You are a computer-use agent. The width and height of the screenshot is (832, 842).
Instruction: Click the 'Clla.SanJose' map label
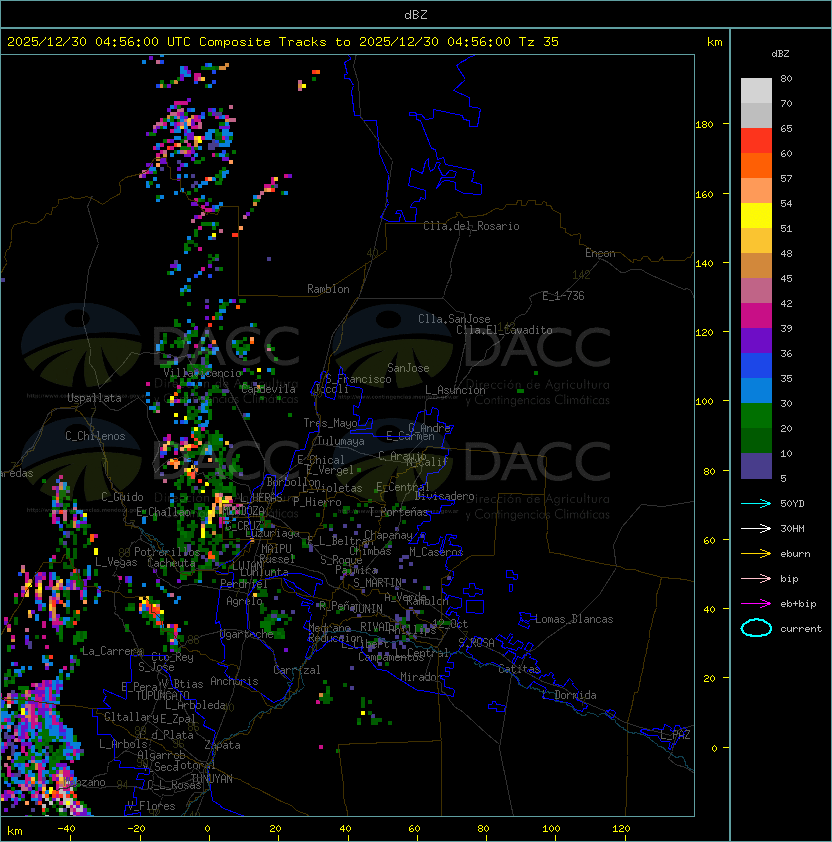coord(454,319)
